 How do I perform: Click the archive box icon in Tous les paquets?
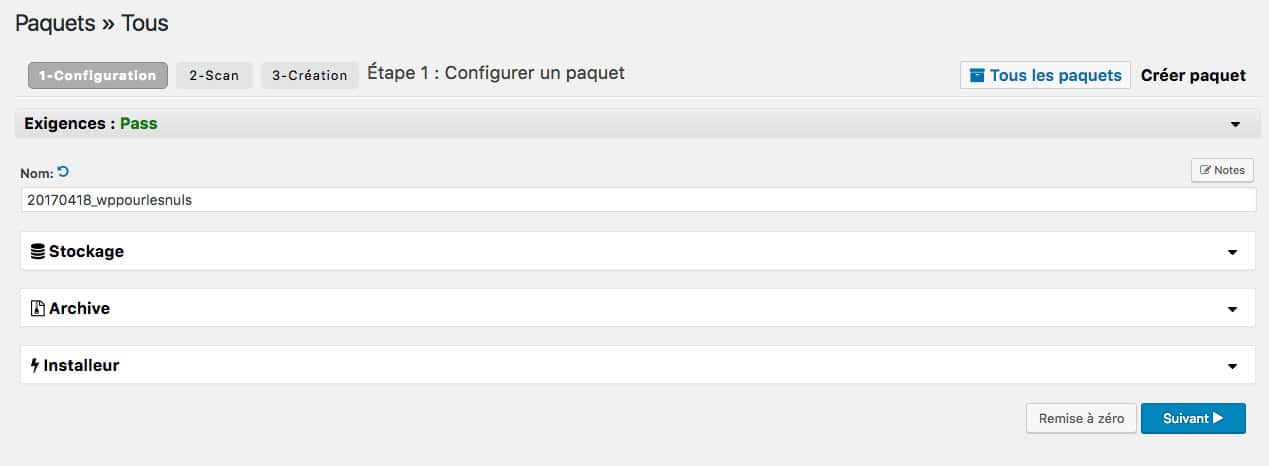pyautogui.click(x=977, y=75)
